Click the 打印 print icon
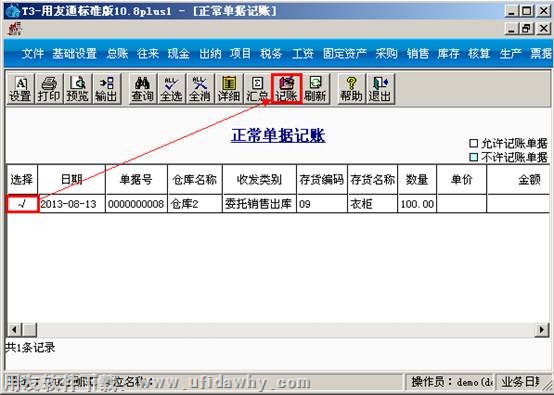The width and height of the screenshot is (554, 395). pyautogui.click(x=49, y=89)
